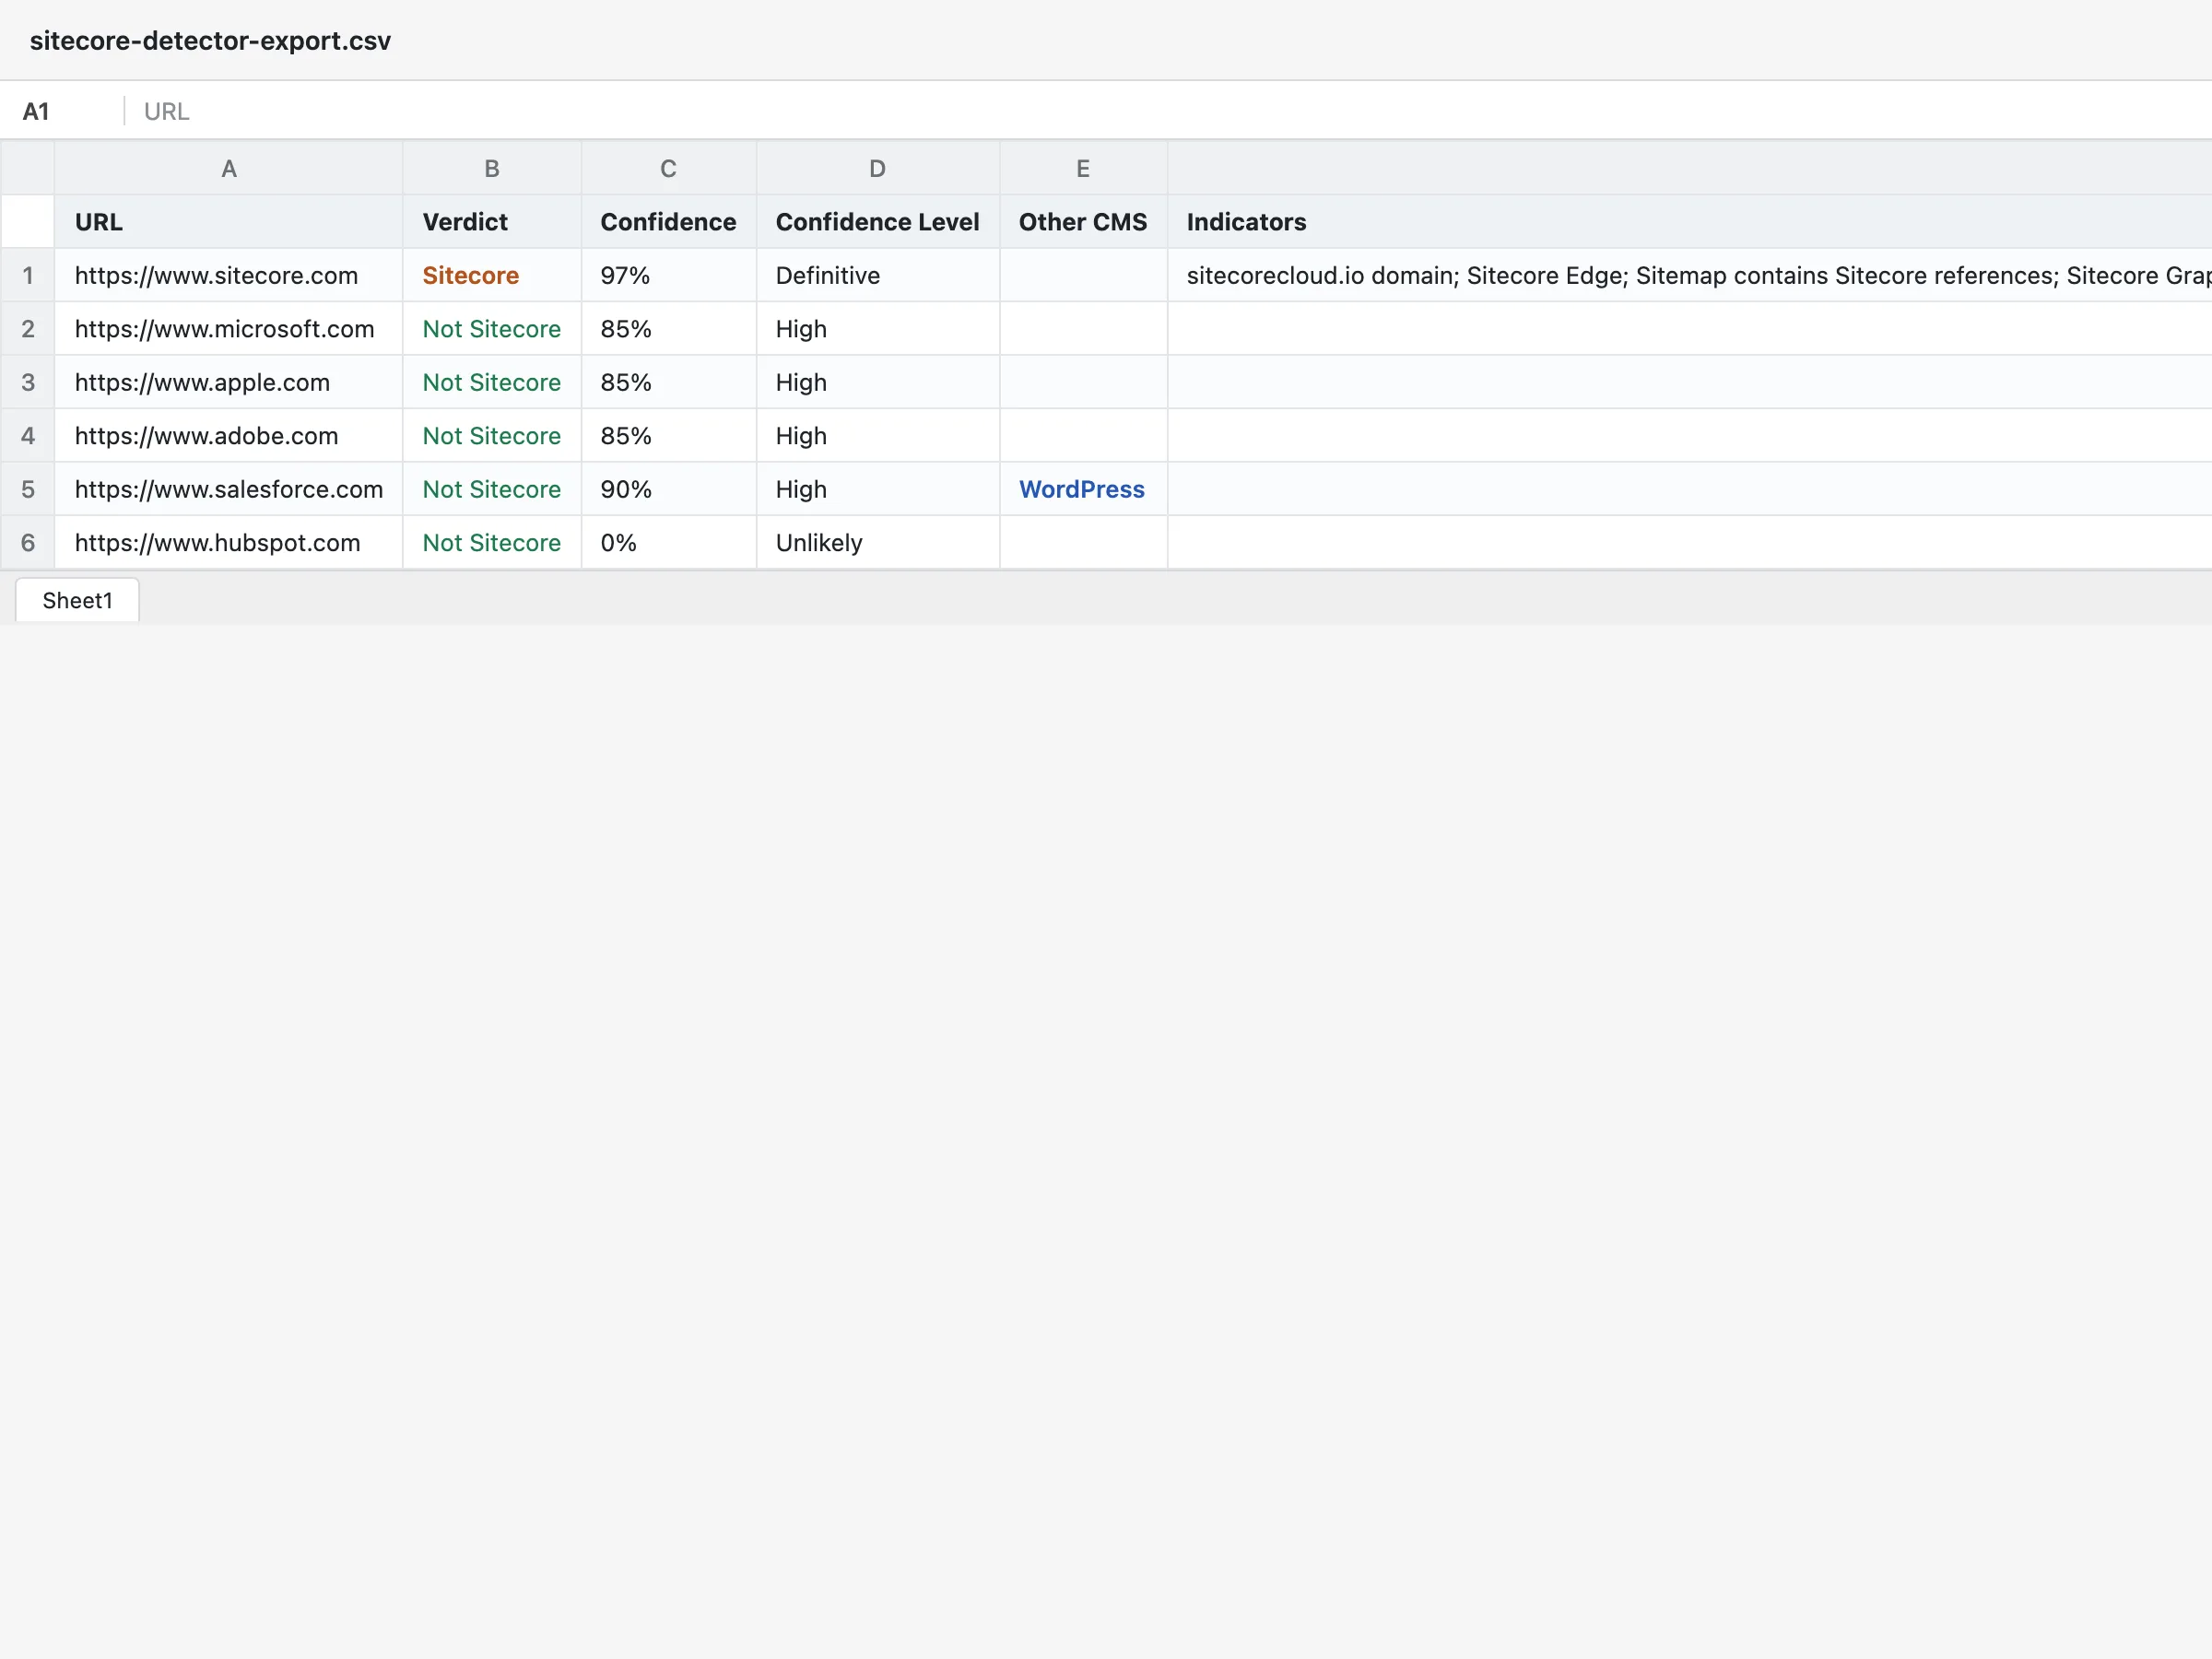Screen dimensions: 2212x1659
Task: Select the https://www.microsoft.com cell
Action: (229, 329)
